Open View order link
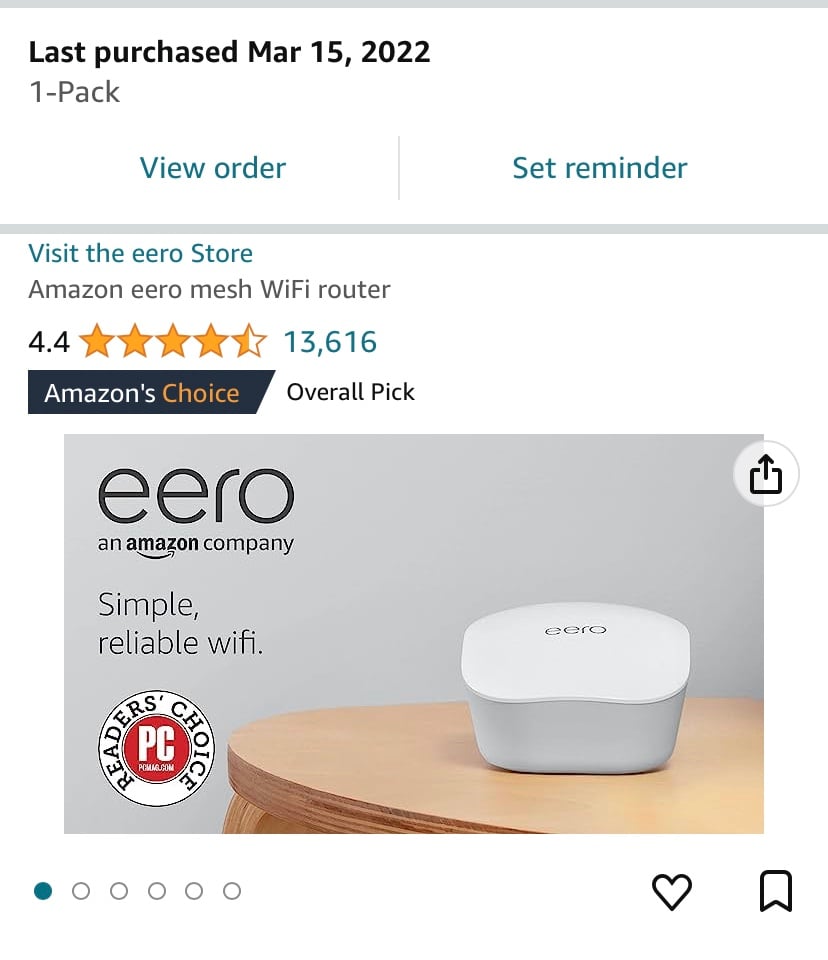 213,168
